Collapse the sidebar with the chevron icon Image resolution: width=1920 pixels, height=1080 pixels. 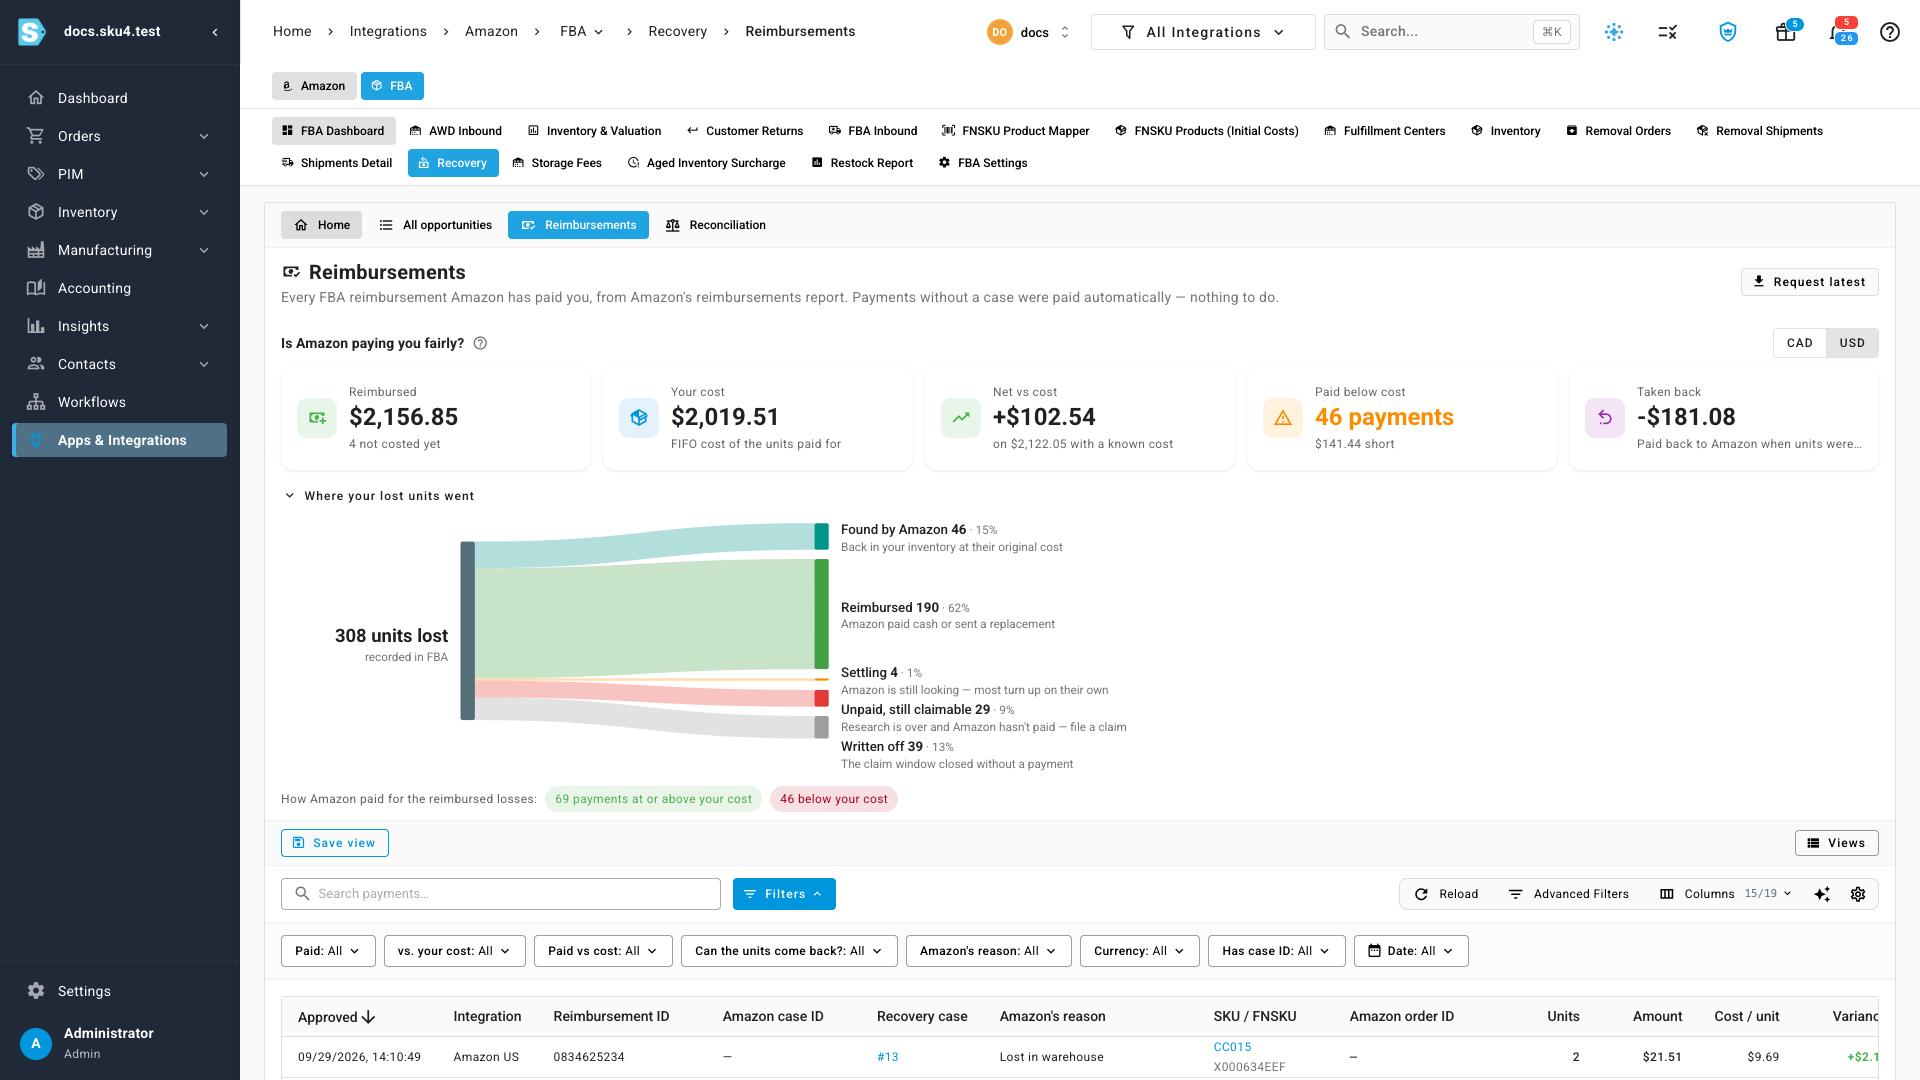click(x=215, y=32)
